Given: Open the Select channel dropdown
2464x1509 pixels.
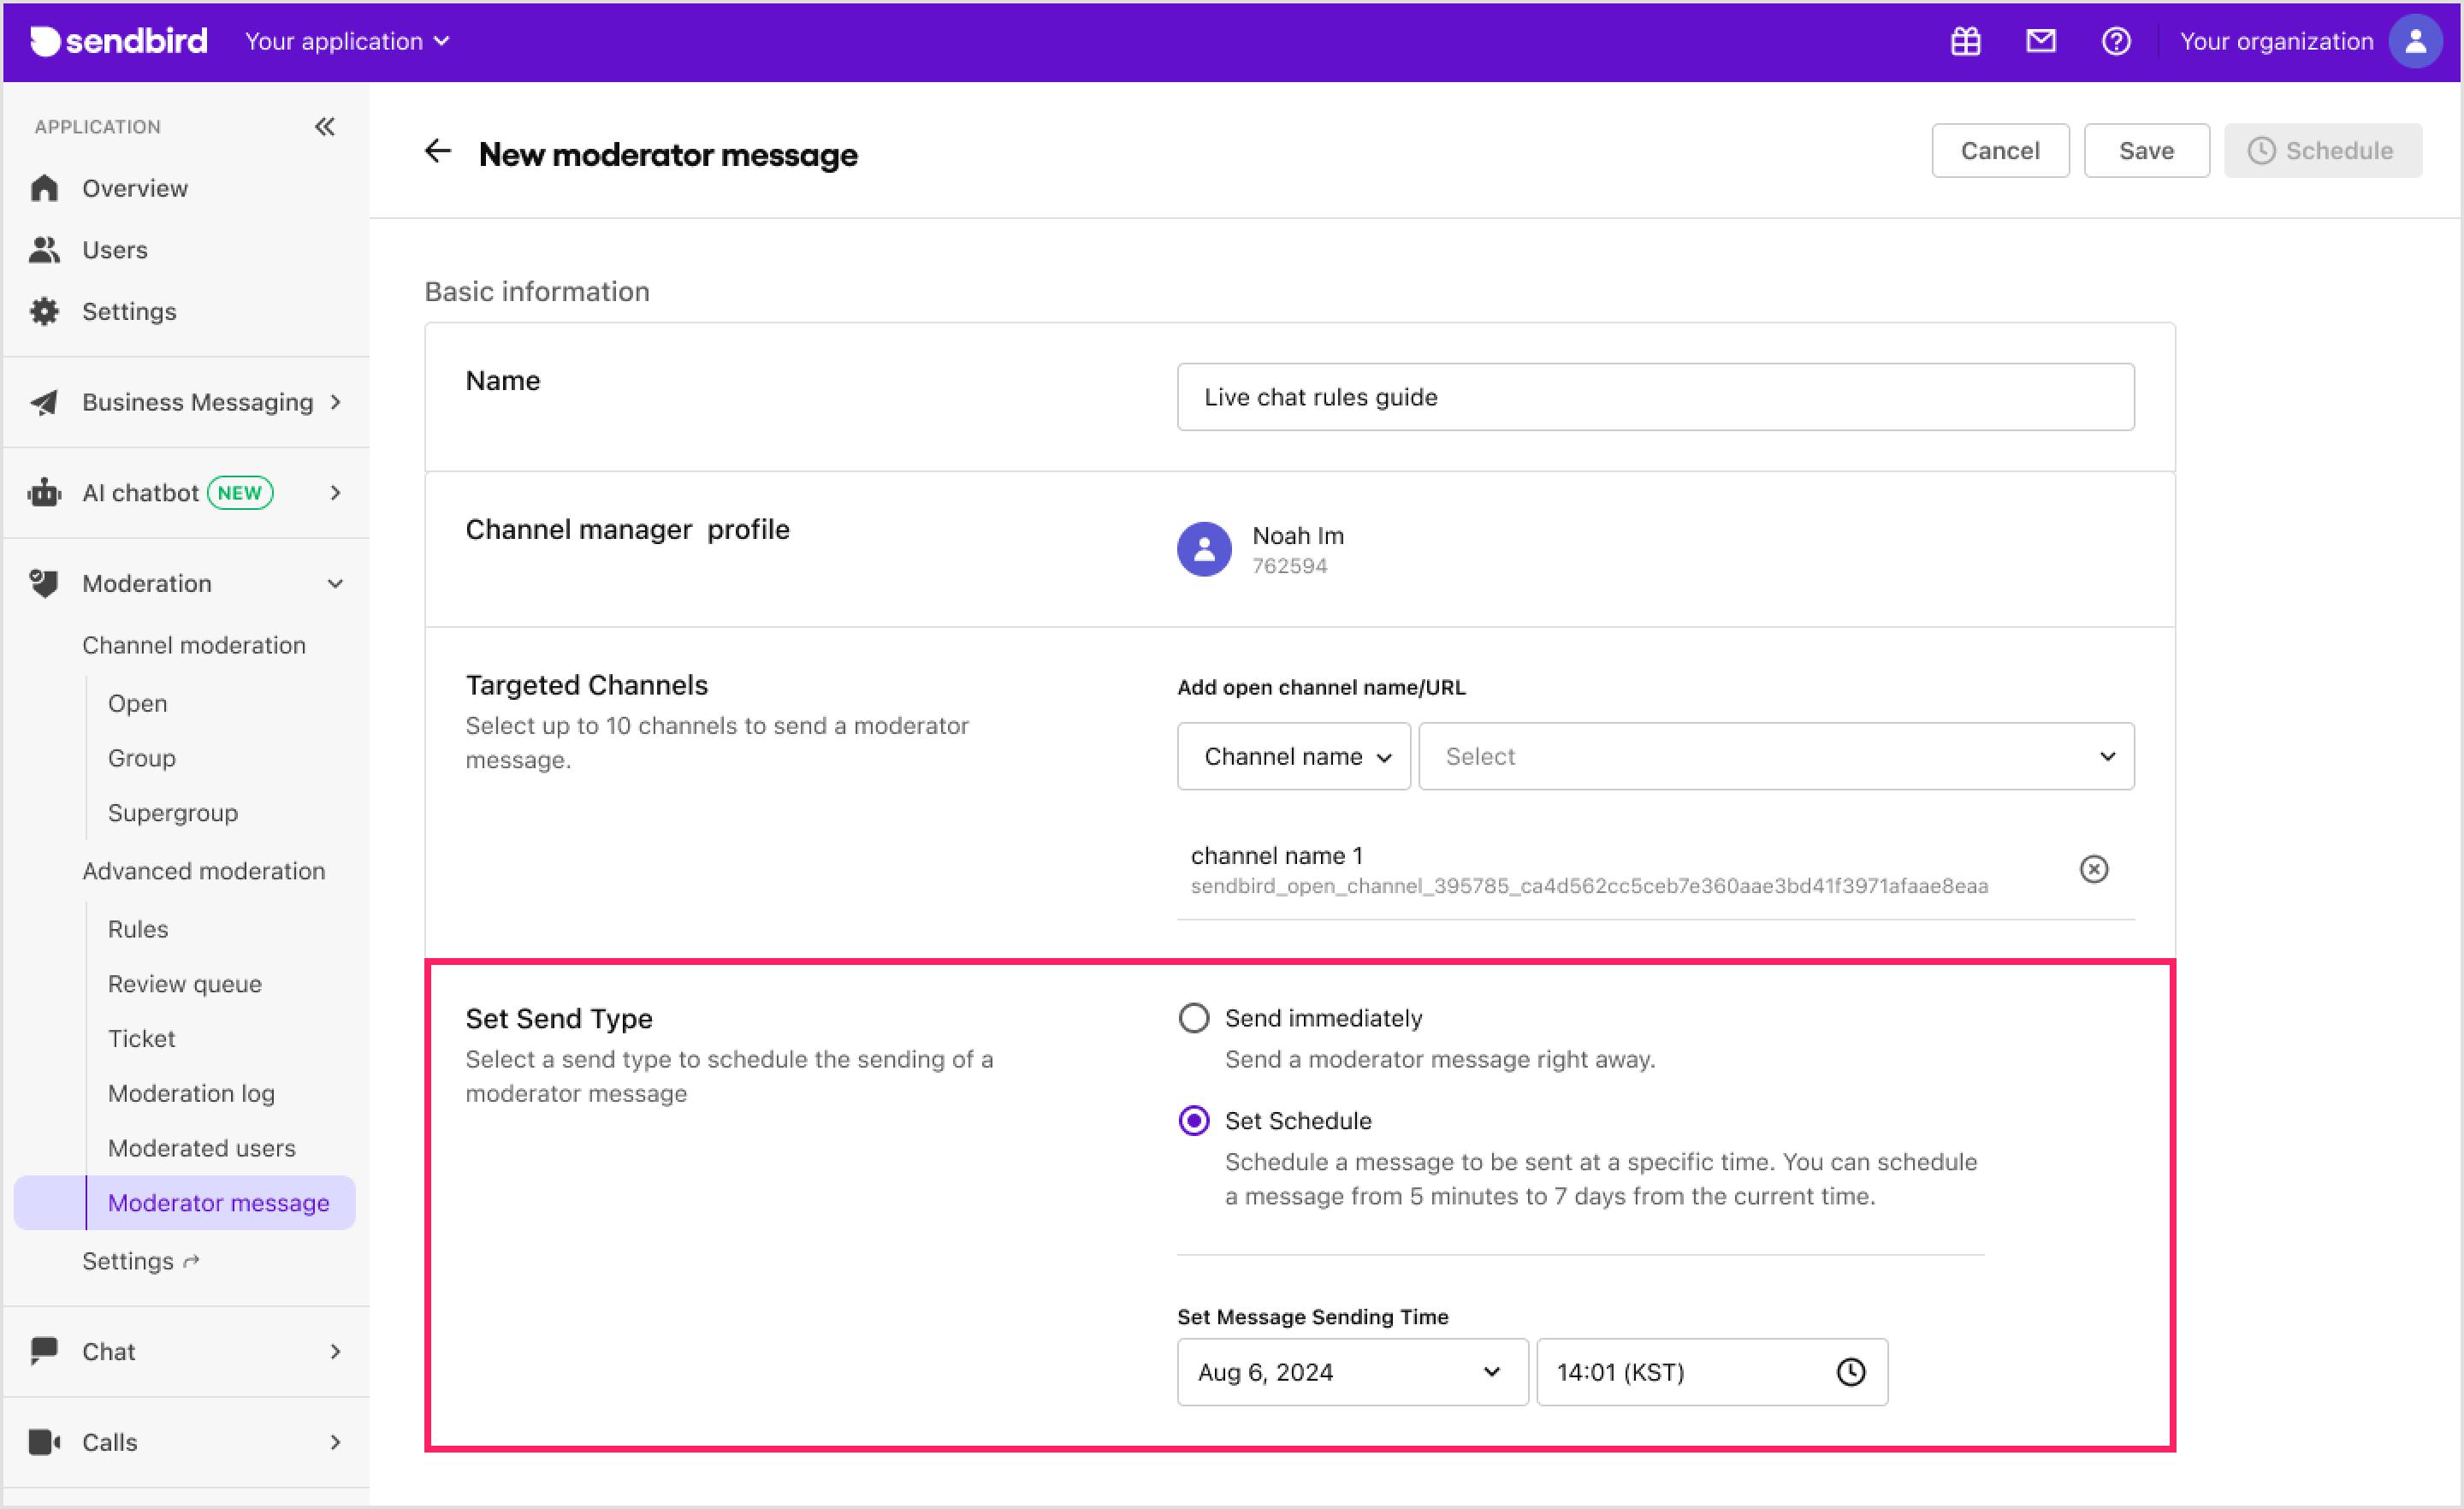Looking at the screenshot, I should (1776, 757).
